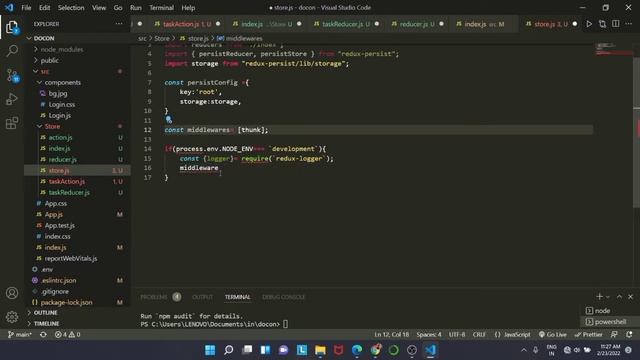Open the Extensions view
640x360 pixels.
click(12, 122)
